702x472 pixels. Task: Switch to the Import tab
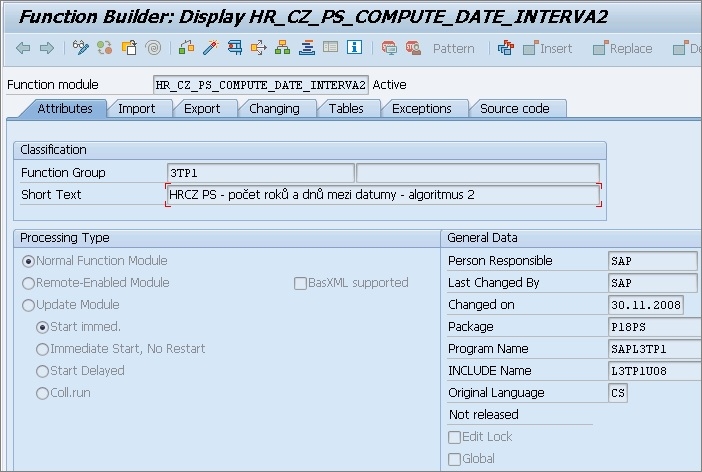point(137,109)
